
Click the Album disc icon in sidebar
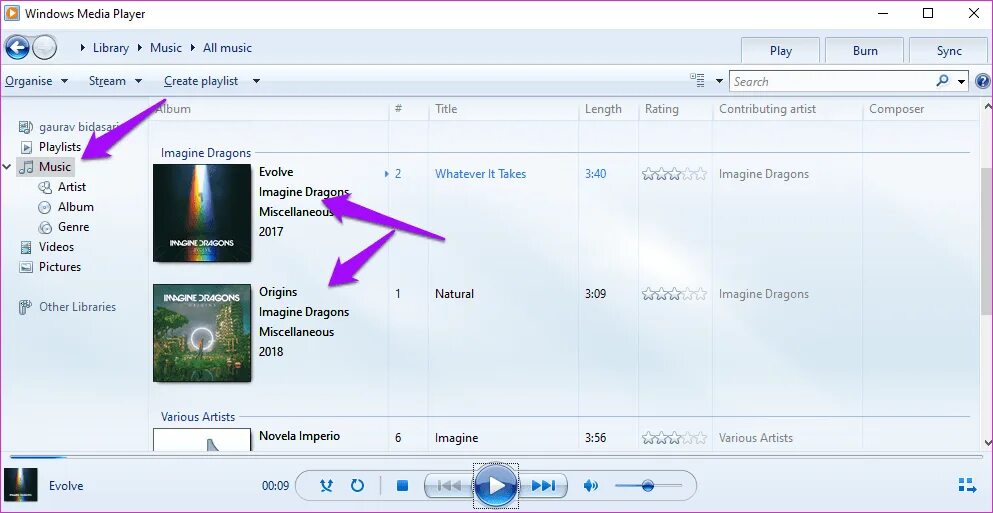(45, 207)
